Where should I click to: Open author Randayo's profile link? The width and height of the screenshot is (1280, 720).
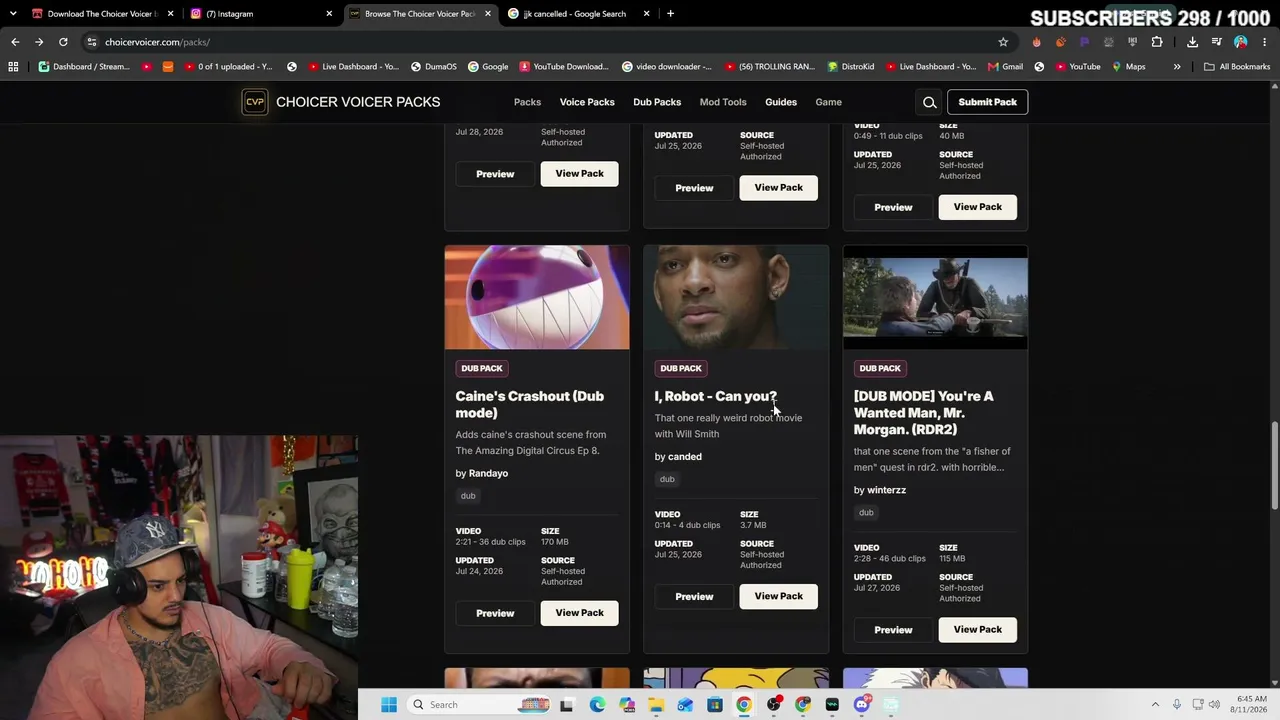[488, 473]
